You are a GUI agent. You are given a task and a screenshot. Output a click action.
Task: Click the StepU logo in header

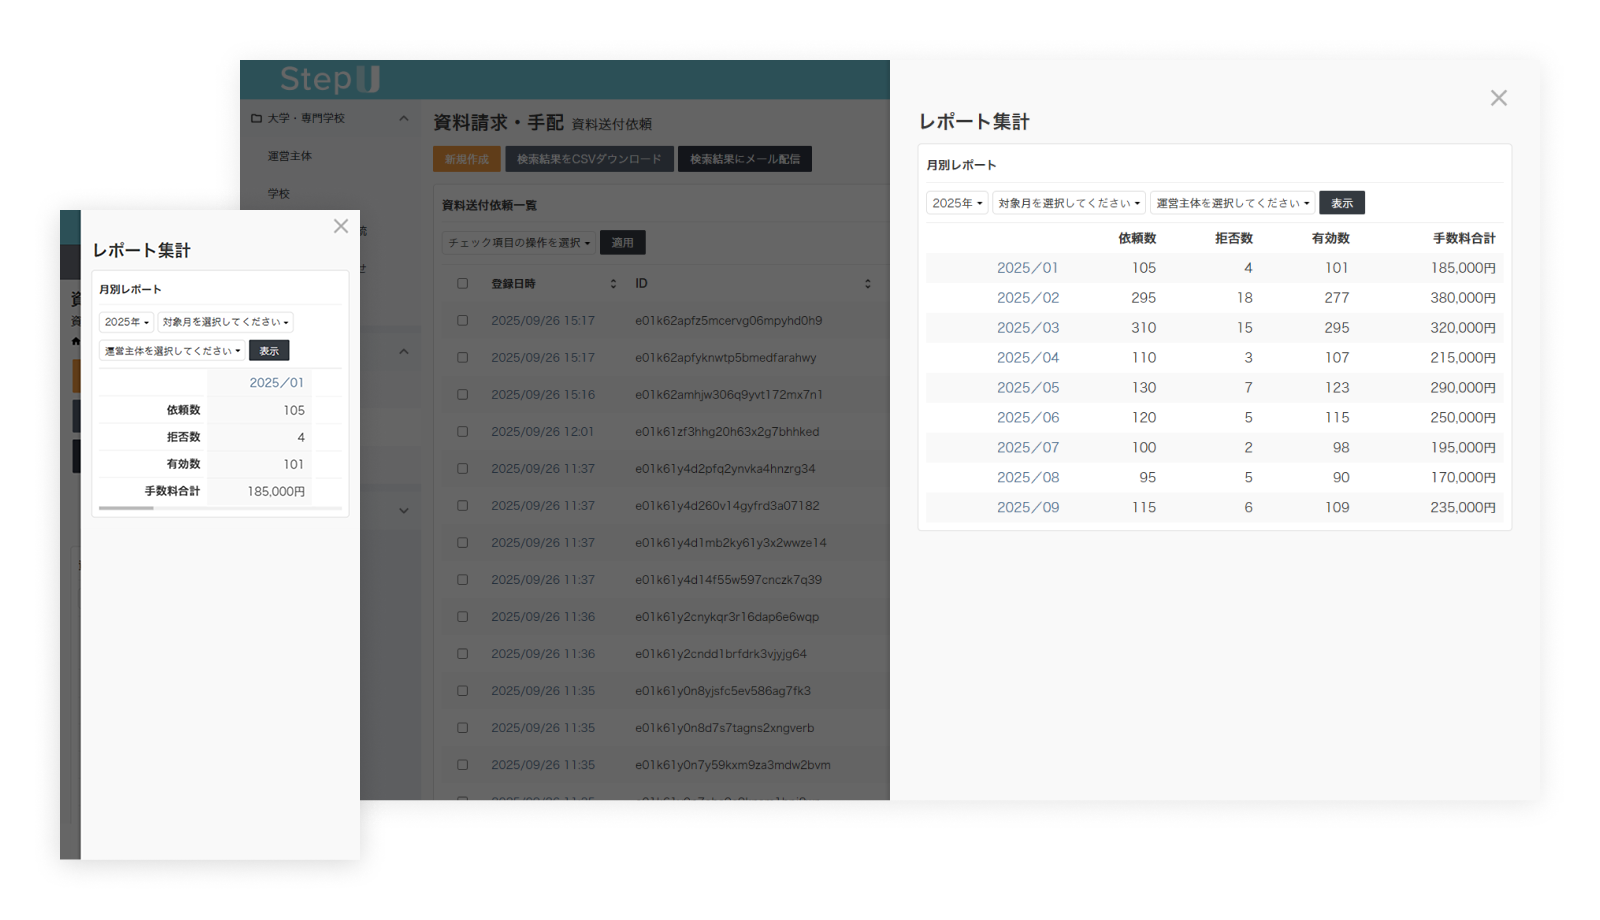click(x=329, y=79)
